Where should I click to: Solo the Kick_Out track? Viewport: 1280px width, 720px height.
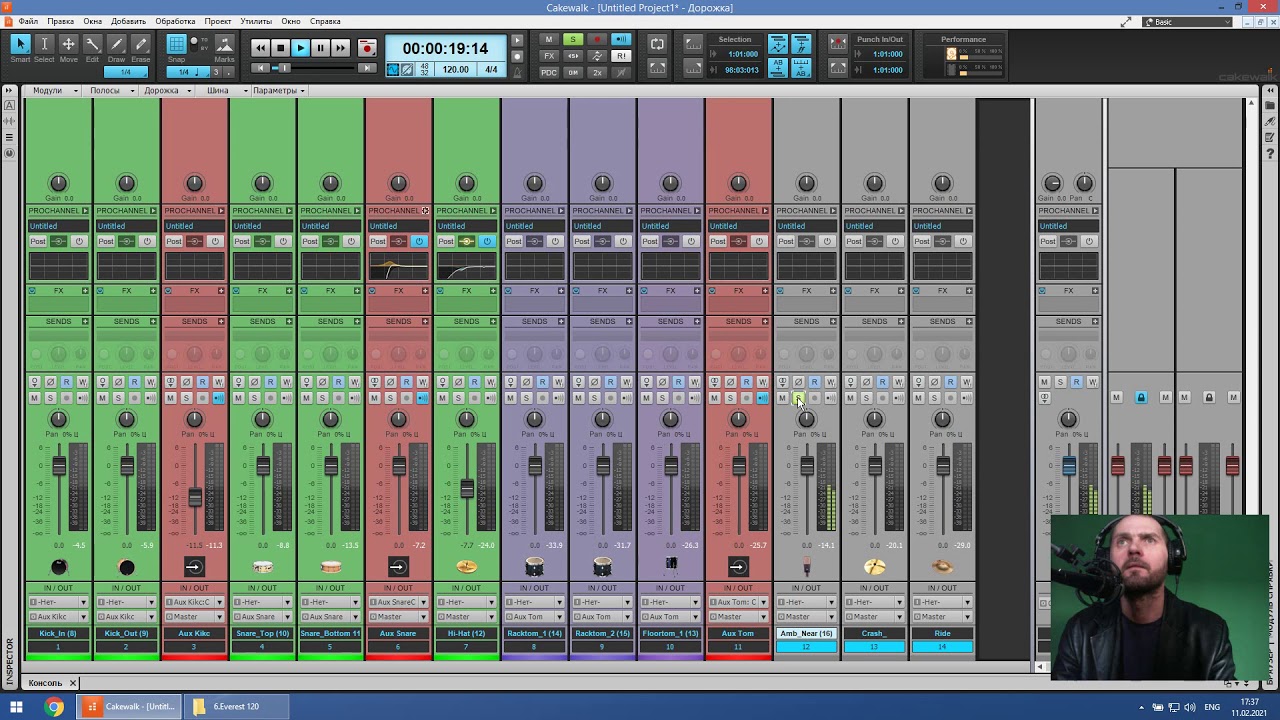(x=118, y=398)
